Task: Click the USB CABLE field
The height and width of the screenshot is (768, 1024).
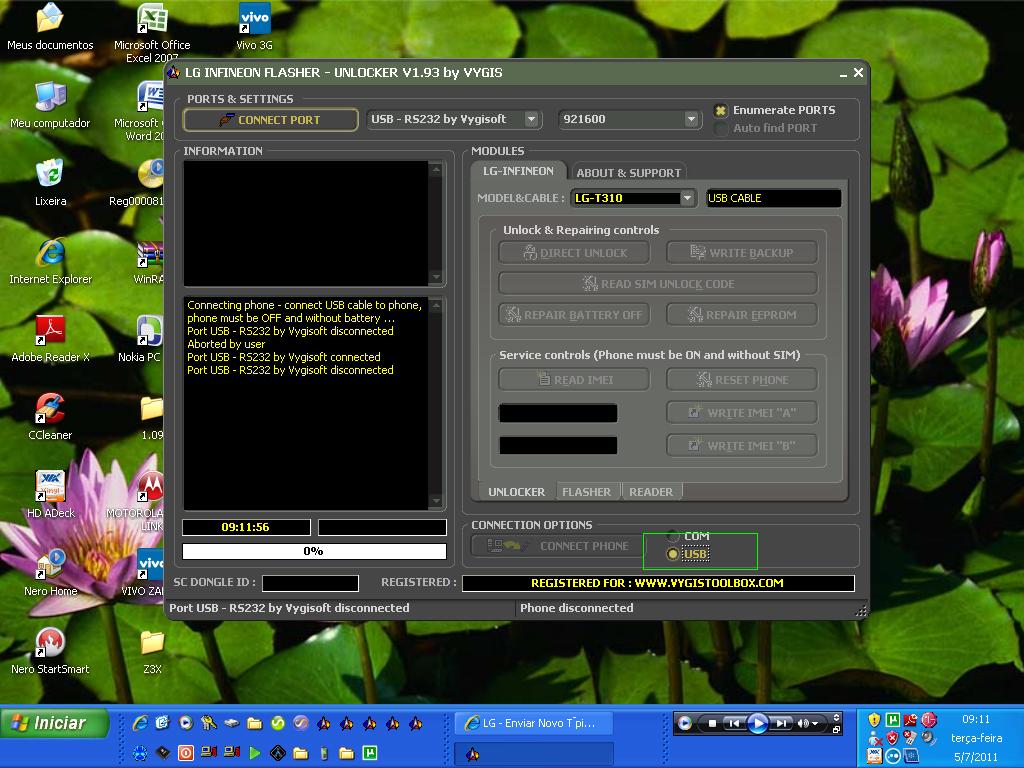Action: pyautogui.click(x=774, y=198)
